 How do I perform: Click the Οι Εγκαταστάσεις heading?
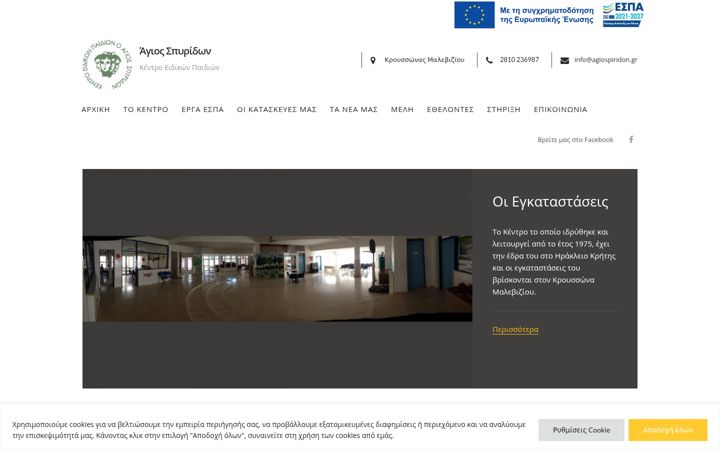tap(550, 202)
